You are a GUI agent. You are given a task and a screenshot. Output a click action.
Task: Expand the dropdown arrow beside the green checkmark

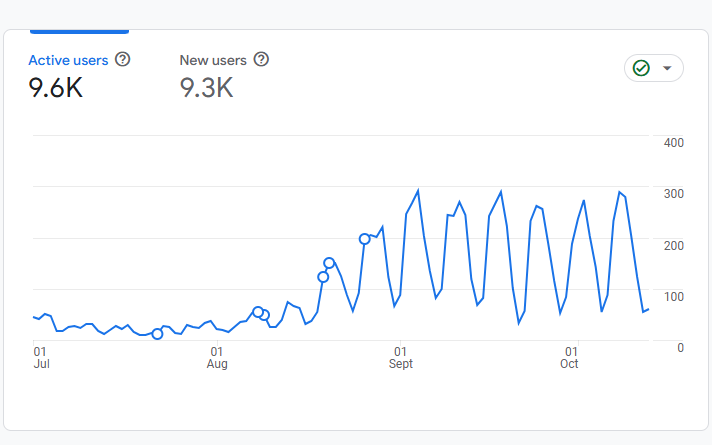tap(667, 69)
